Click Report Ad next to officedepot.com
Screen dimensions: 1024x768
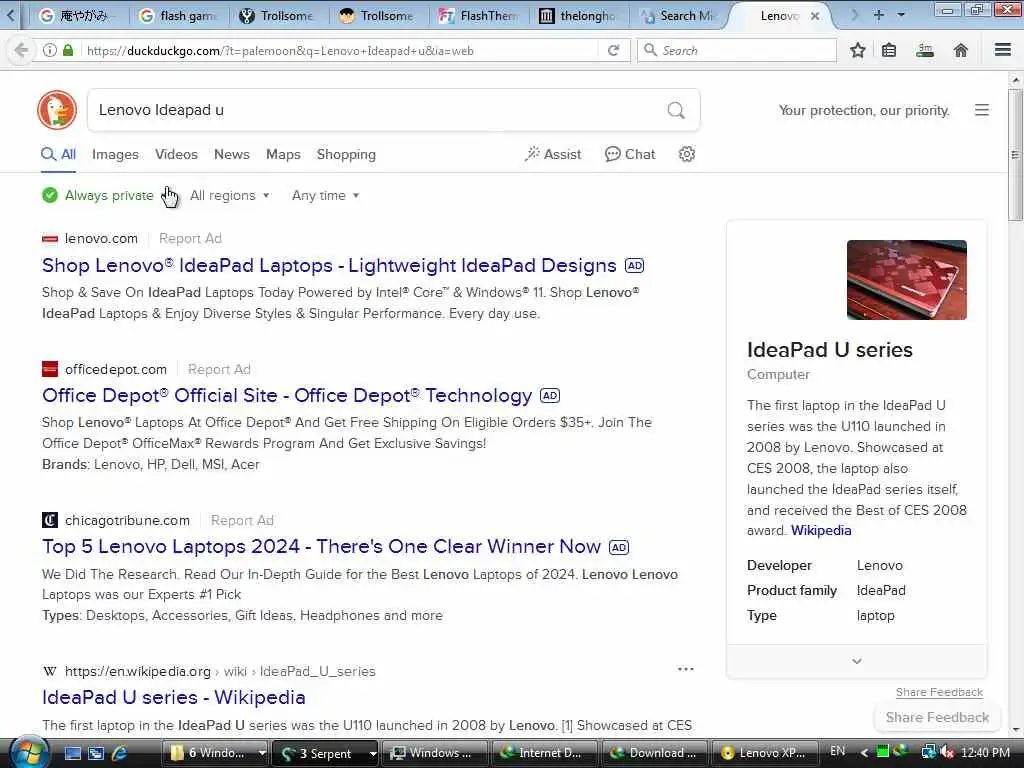[219, 369]
